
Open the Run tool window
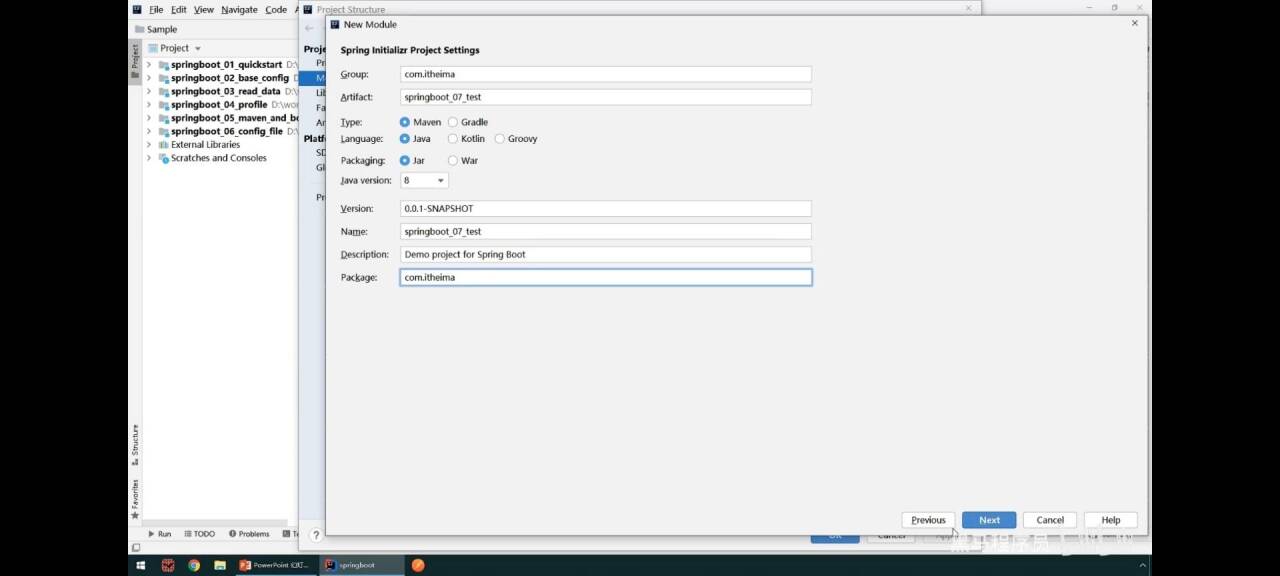tap(159, 534)
